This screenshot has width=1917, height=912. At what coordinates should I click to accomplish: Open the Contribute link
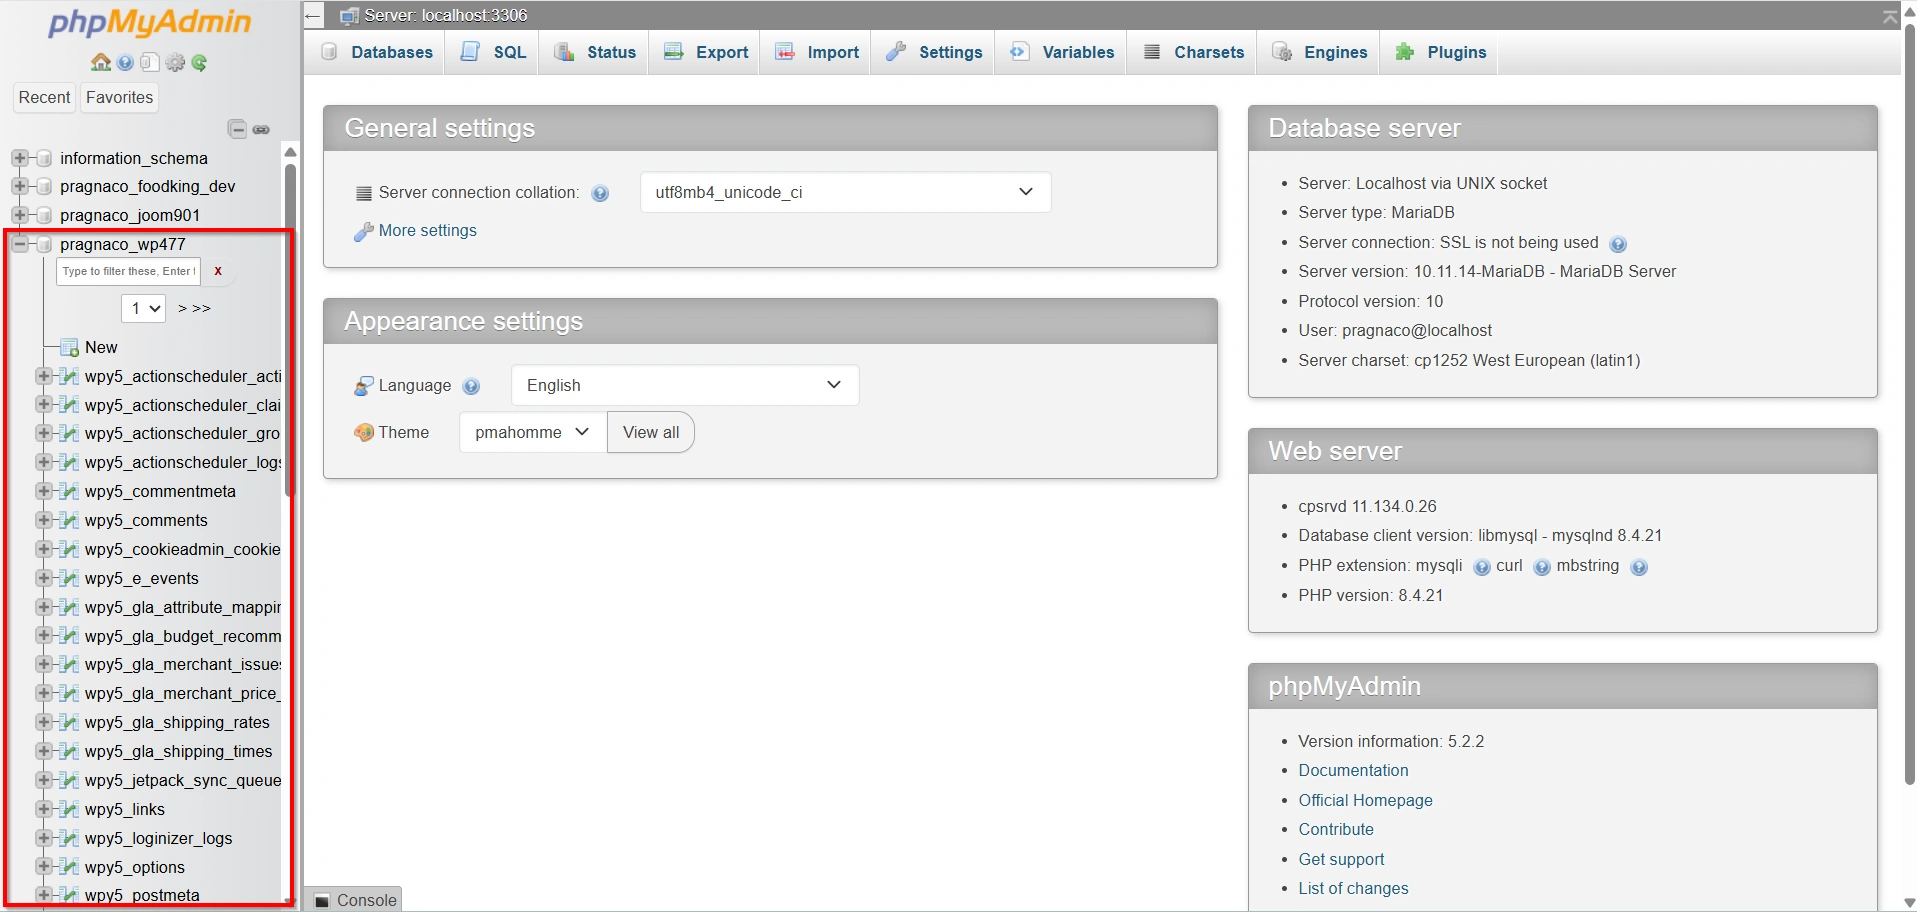pyautogui.click(x=1336, y=829)
